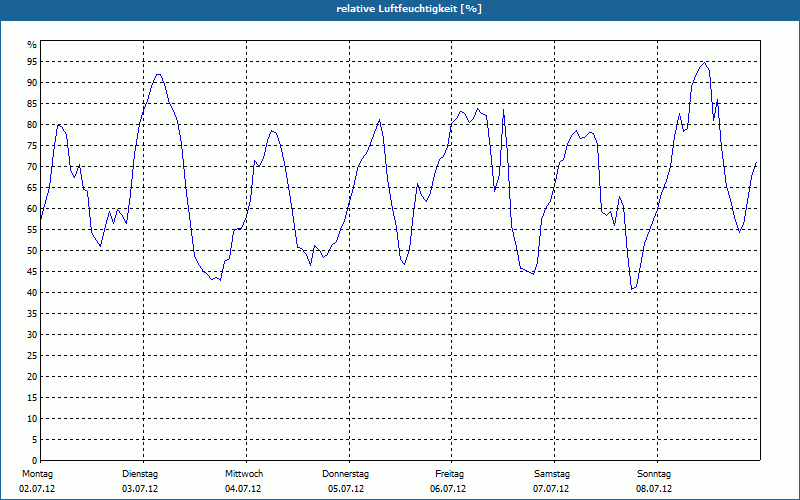Click the y-axis value 35

(32, 314)
